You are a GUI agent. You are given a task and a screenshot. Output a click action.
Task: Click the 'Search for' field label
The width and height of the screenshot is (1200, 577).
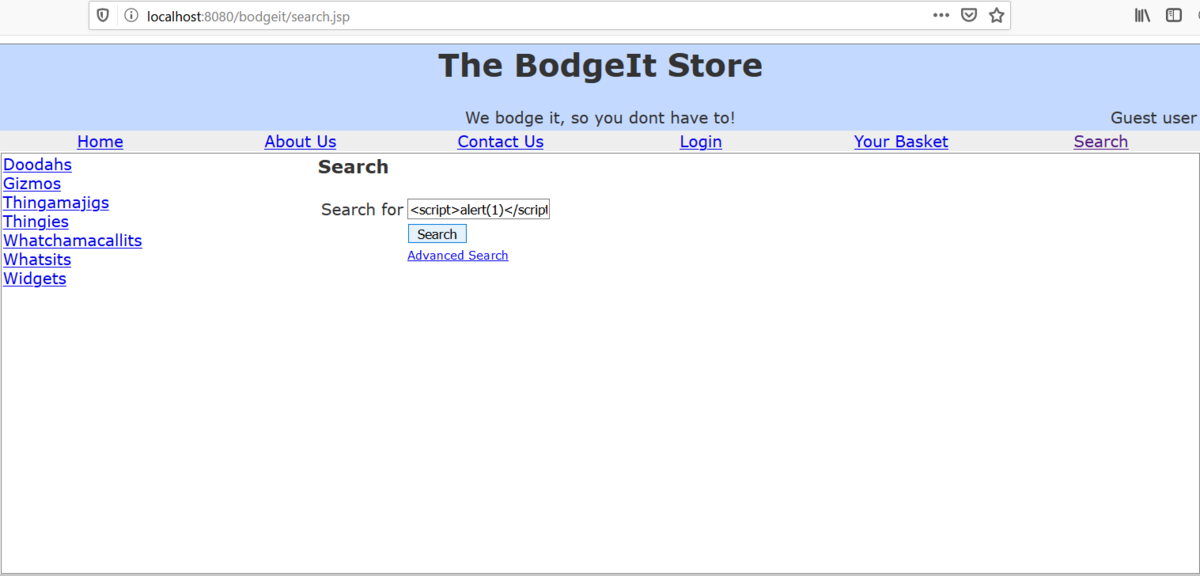(362, 210)
